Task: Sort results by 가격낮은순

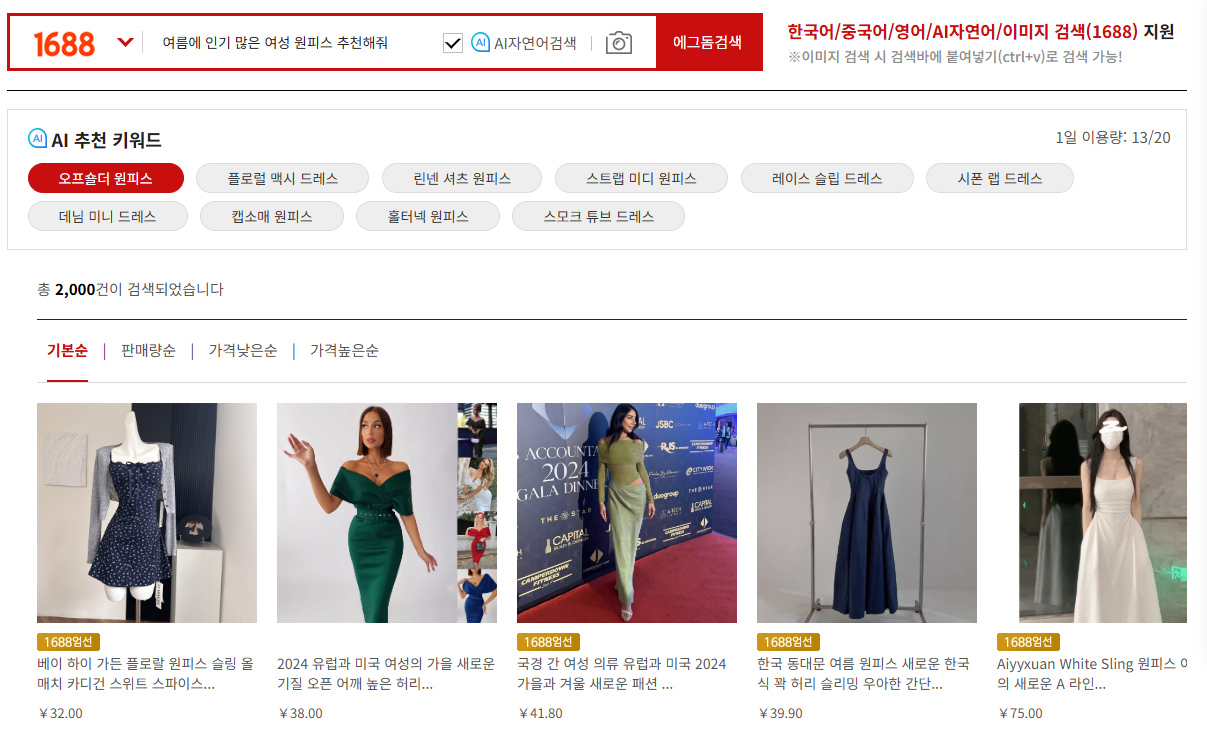Action: pyautogui.click(x=243, y=351)
